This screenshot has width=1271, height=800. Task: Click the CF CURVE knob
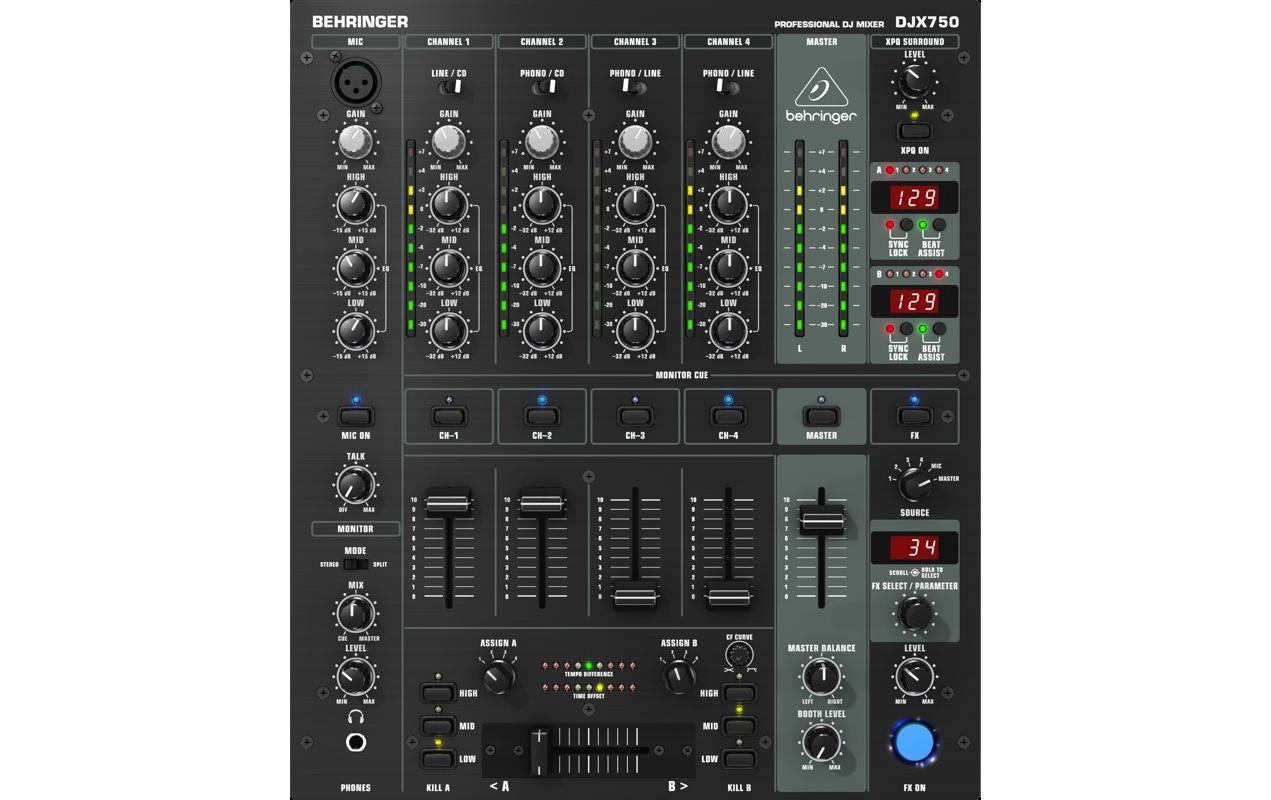click(x=739, y=655)
